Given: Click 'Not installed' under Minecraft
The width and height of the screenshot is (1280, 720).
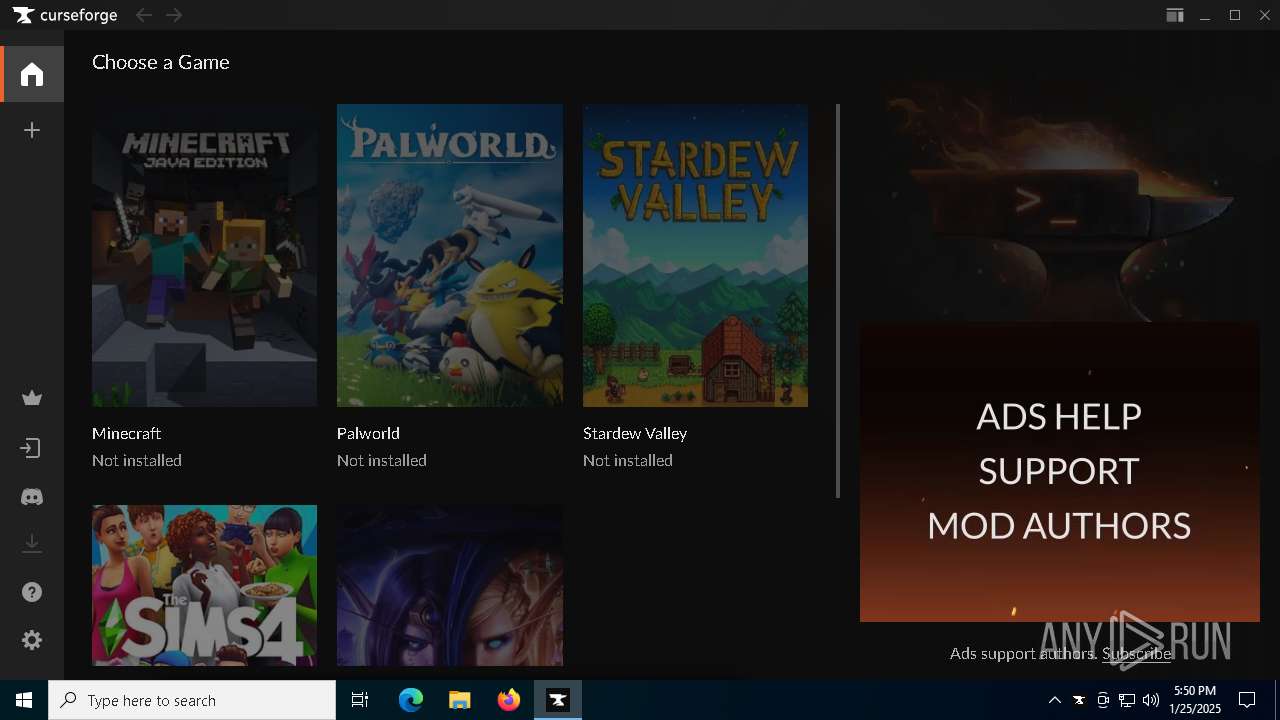Looking at the screenshot, I should [137, 460].
